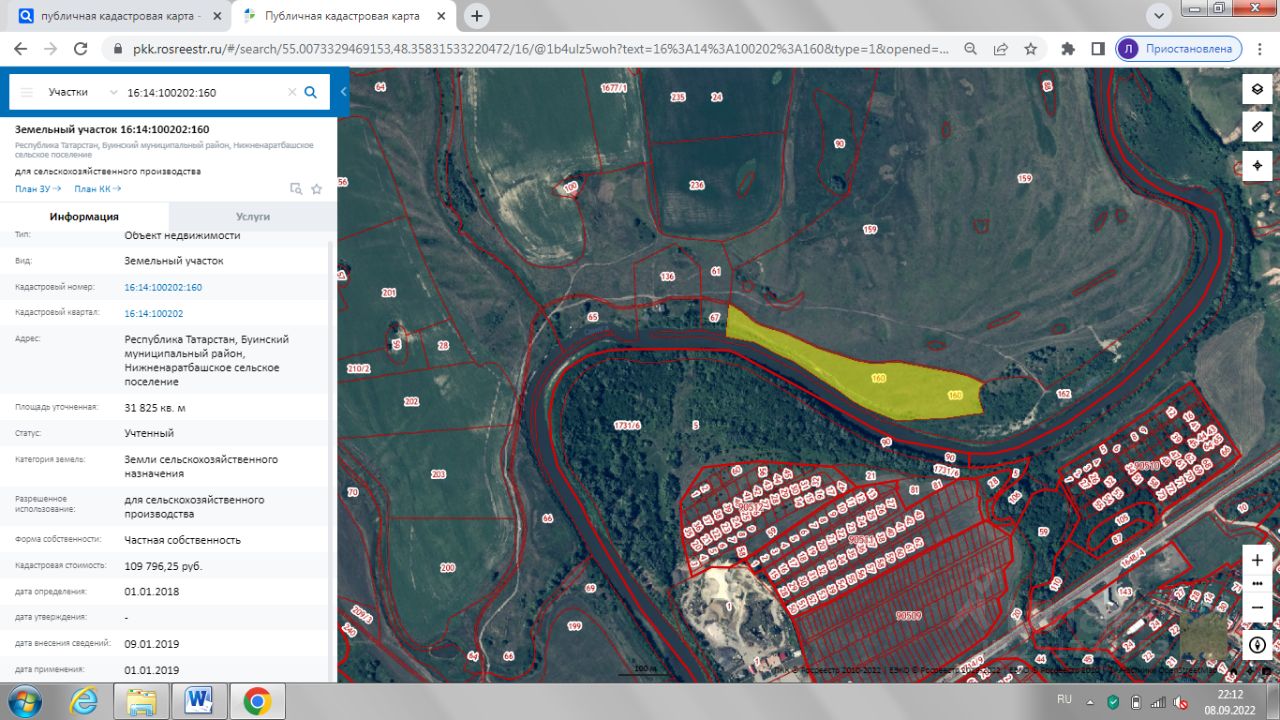The width and height of the screenshot is (1280, 720).
Task: Click the cadastral value 109 796,25 руб.
Action: pos(165,566)
